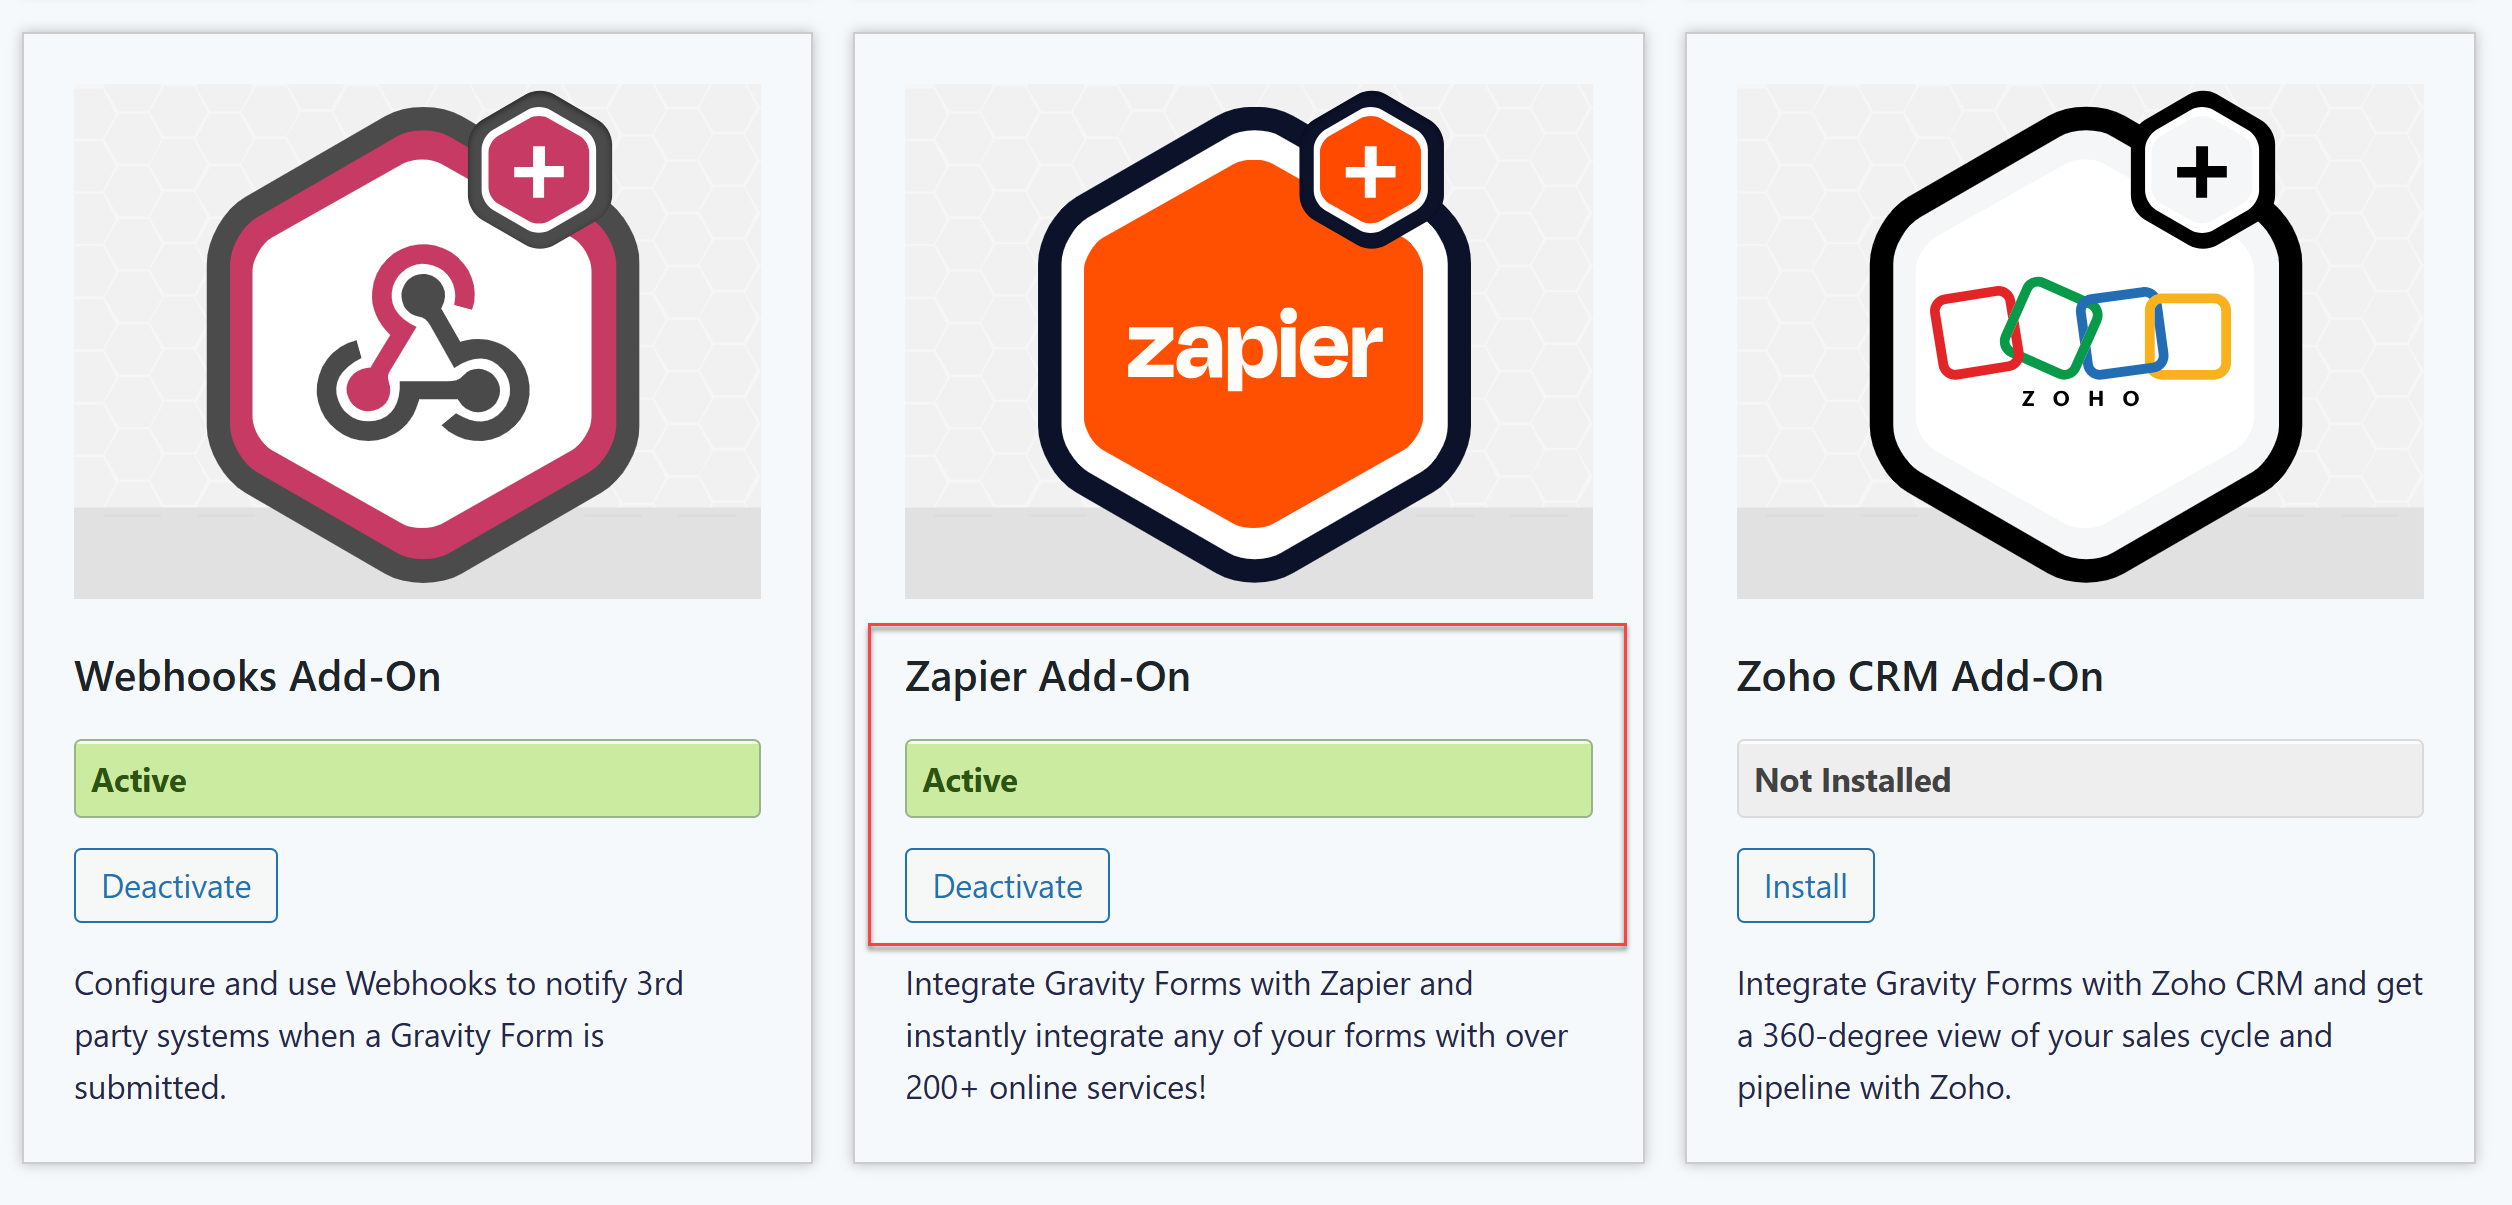
Task: Click the green Active status bar for Webhooks
Action: (x=417, y=779)
